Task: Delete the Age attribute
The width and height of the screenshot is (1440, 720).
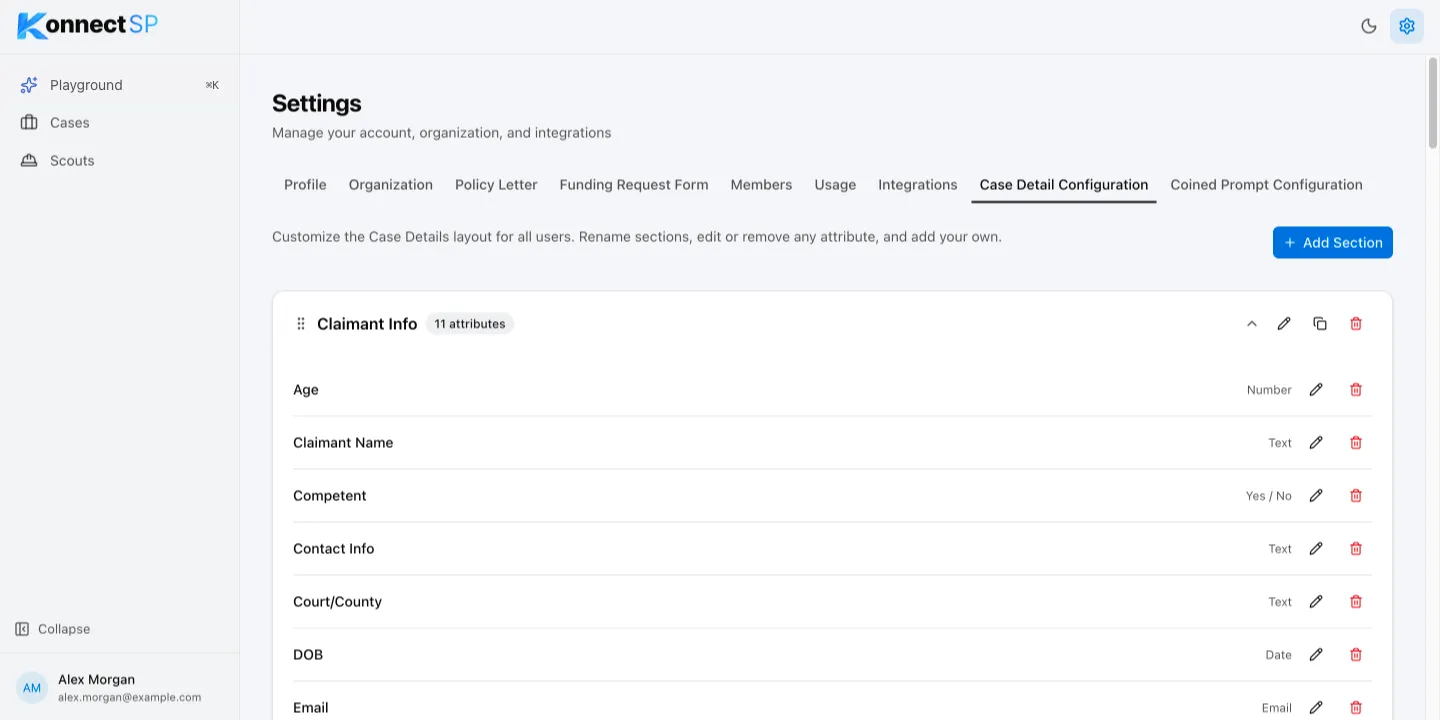Action: 1356,390
